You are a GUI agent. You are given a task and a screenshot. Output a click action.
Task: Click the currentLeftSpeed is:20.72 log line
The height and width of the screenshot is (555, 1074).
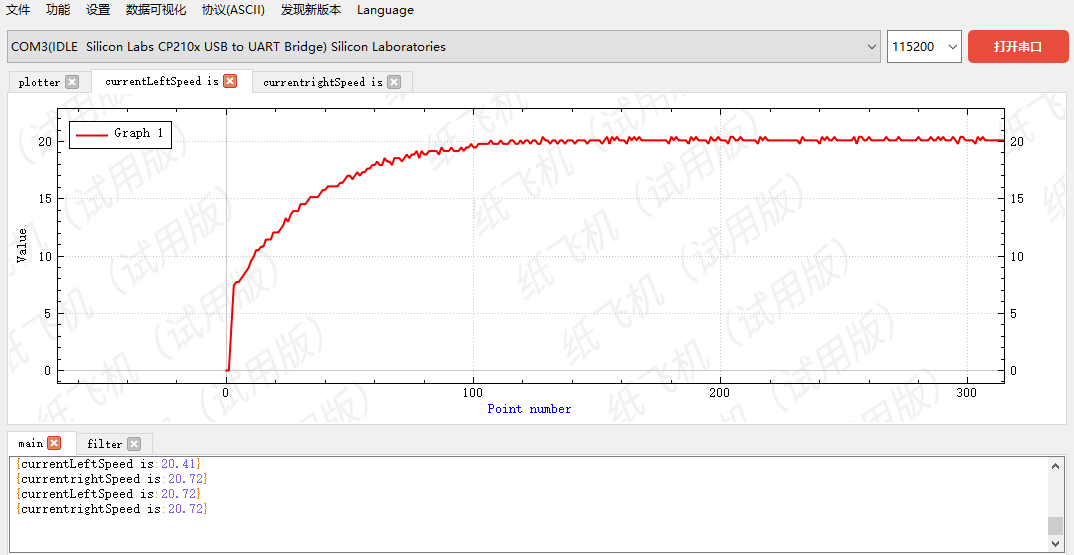coord(108,493)
